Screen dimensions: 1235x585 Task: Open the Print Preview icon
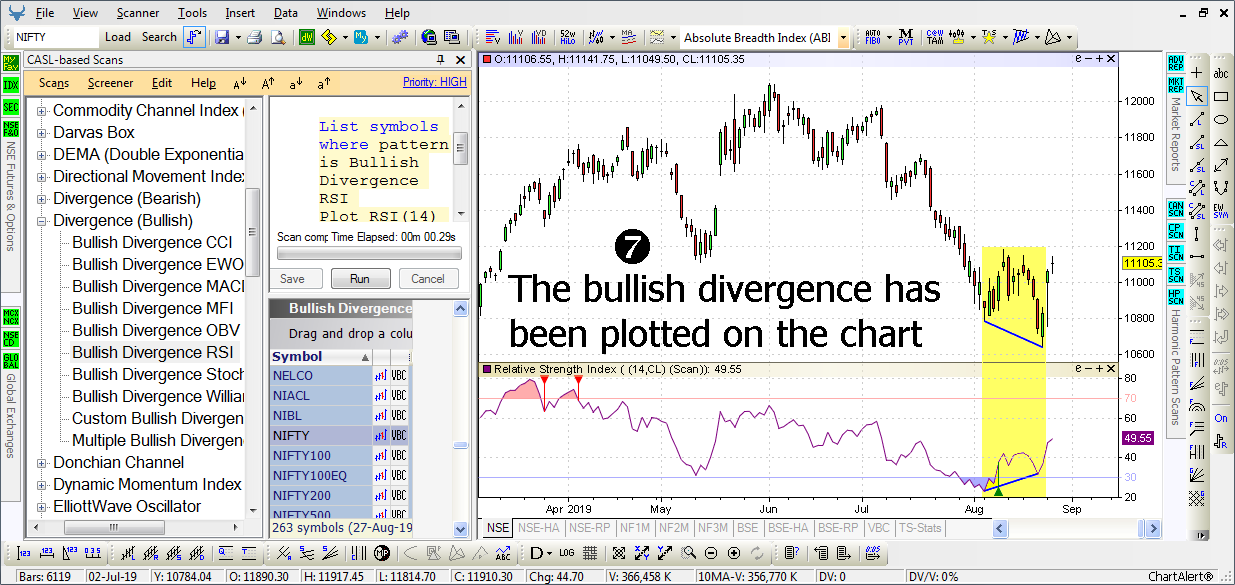[x=277, y=37]
